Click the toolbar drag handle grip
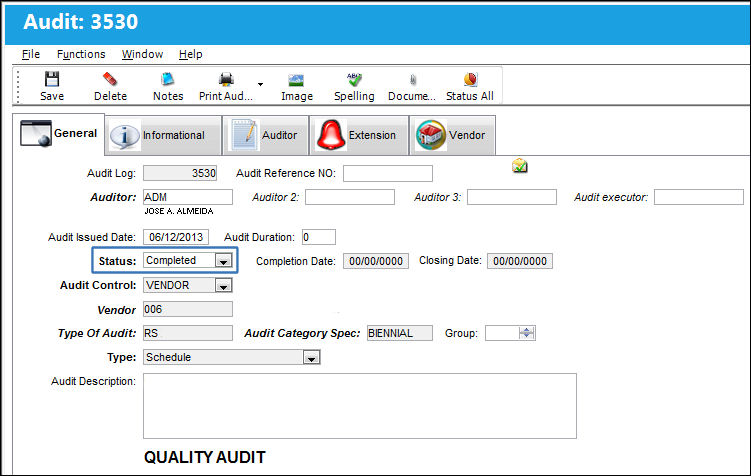This screenshot has height=476, width=751. coord(18,86)
